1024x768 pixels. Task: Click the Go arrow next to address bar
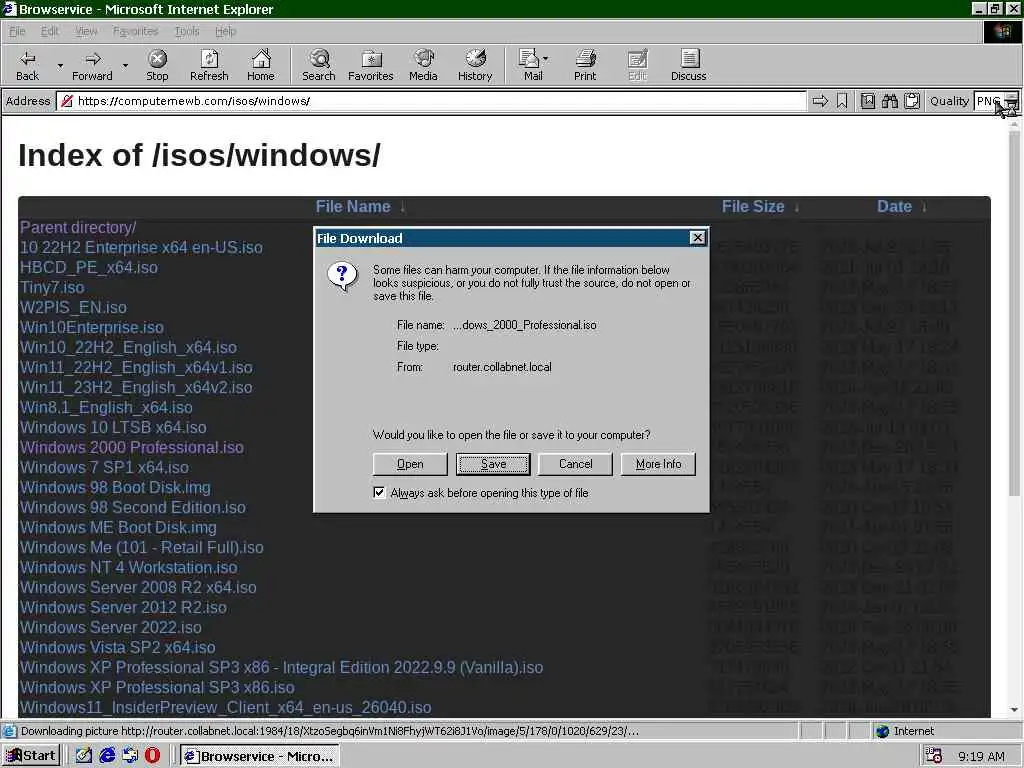[820, 101]
